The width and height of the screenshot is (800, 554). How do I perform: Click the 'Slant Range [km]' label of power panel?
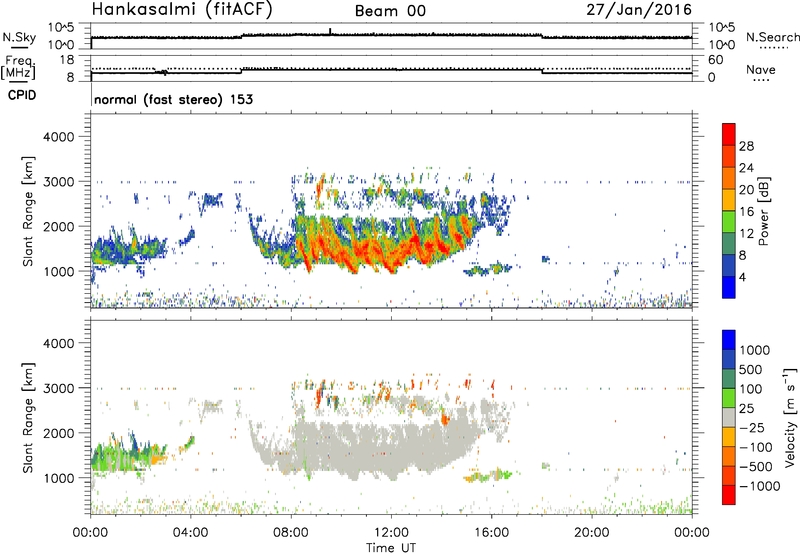pyautogui.click(x=28, y=211)
